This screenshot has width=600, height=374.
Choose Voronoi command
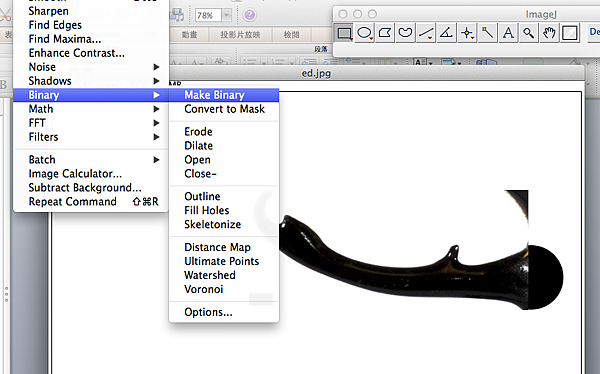coord(224,289)
